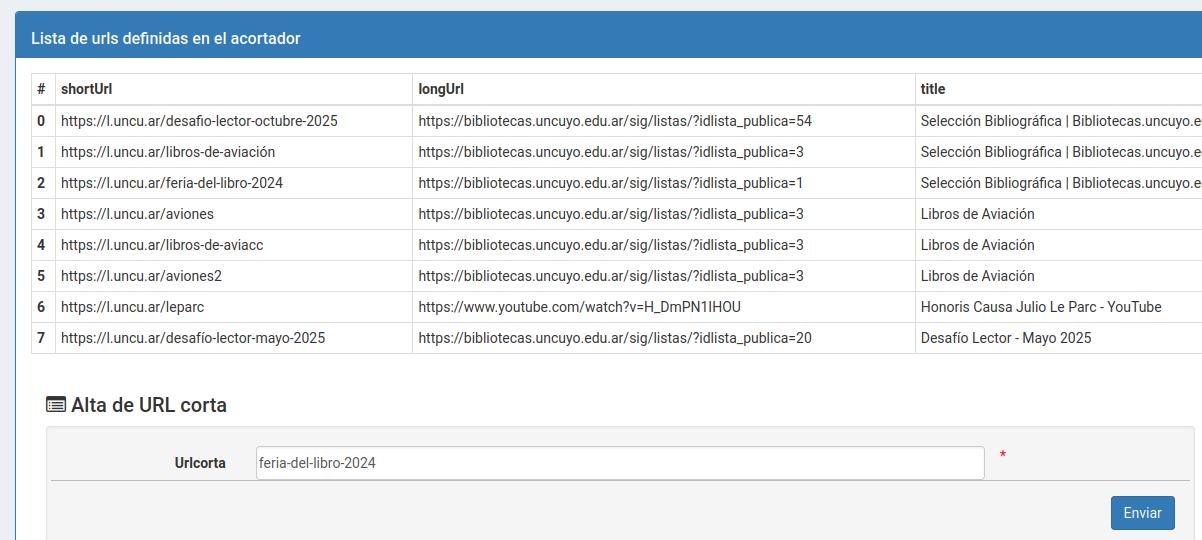
Task: Click the l.uncu.ar/aviones2 short URL
Action: point(141,276)
